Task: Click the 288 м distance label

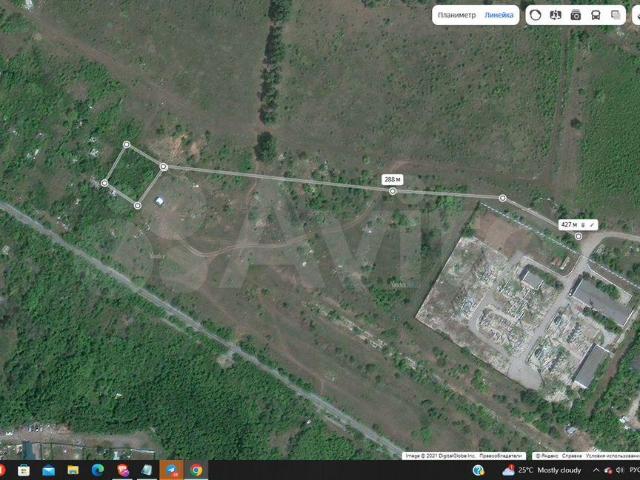Action: (x=392, y=180)
